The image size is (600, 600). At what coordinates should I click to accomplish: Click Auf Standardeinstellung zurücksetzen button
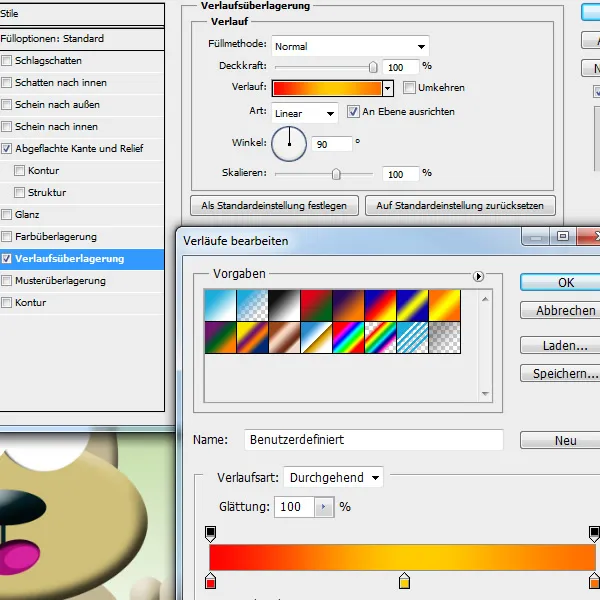click(460, 205)
